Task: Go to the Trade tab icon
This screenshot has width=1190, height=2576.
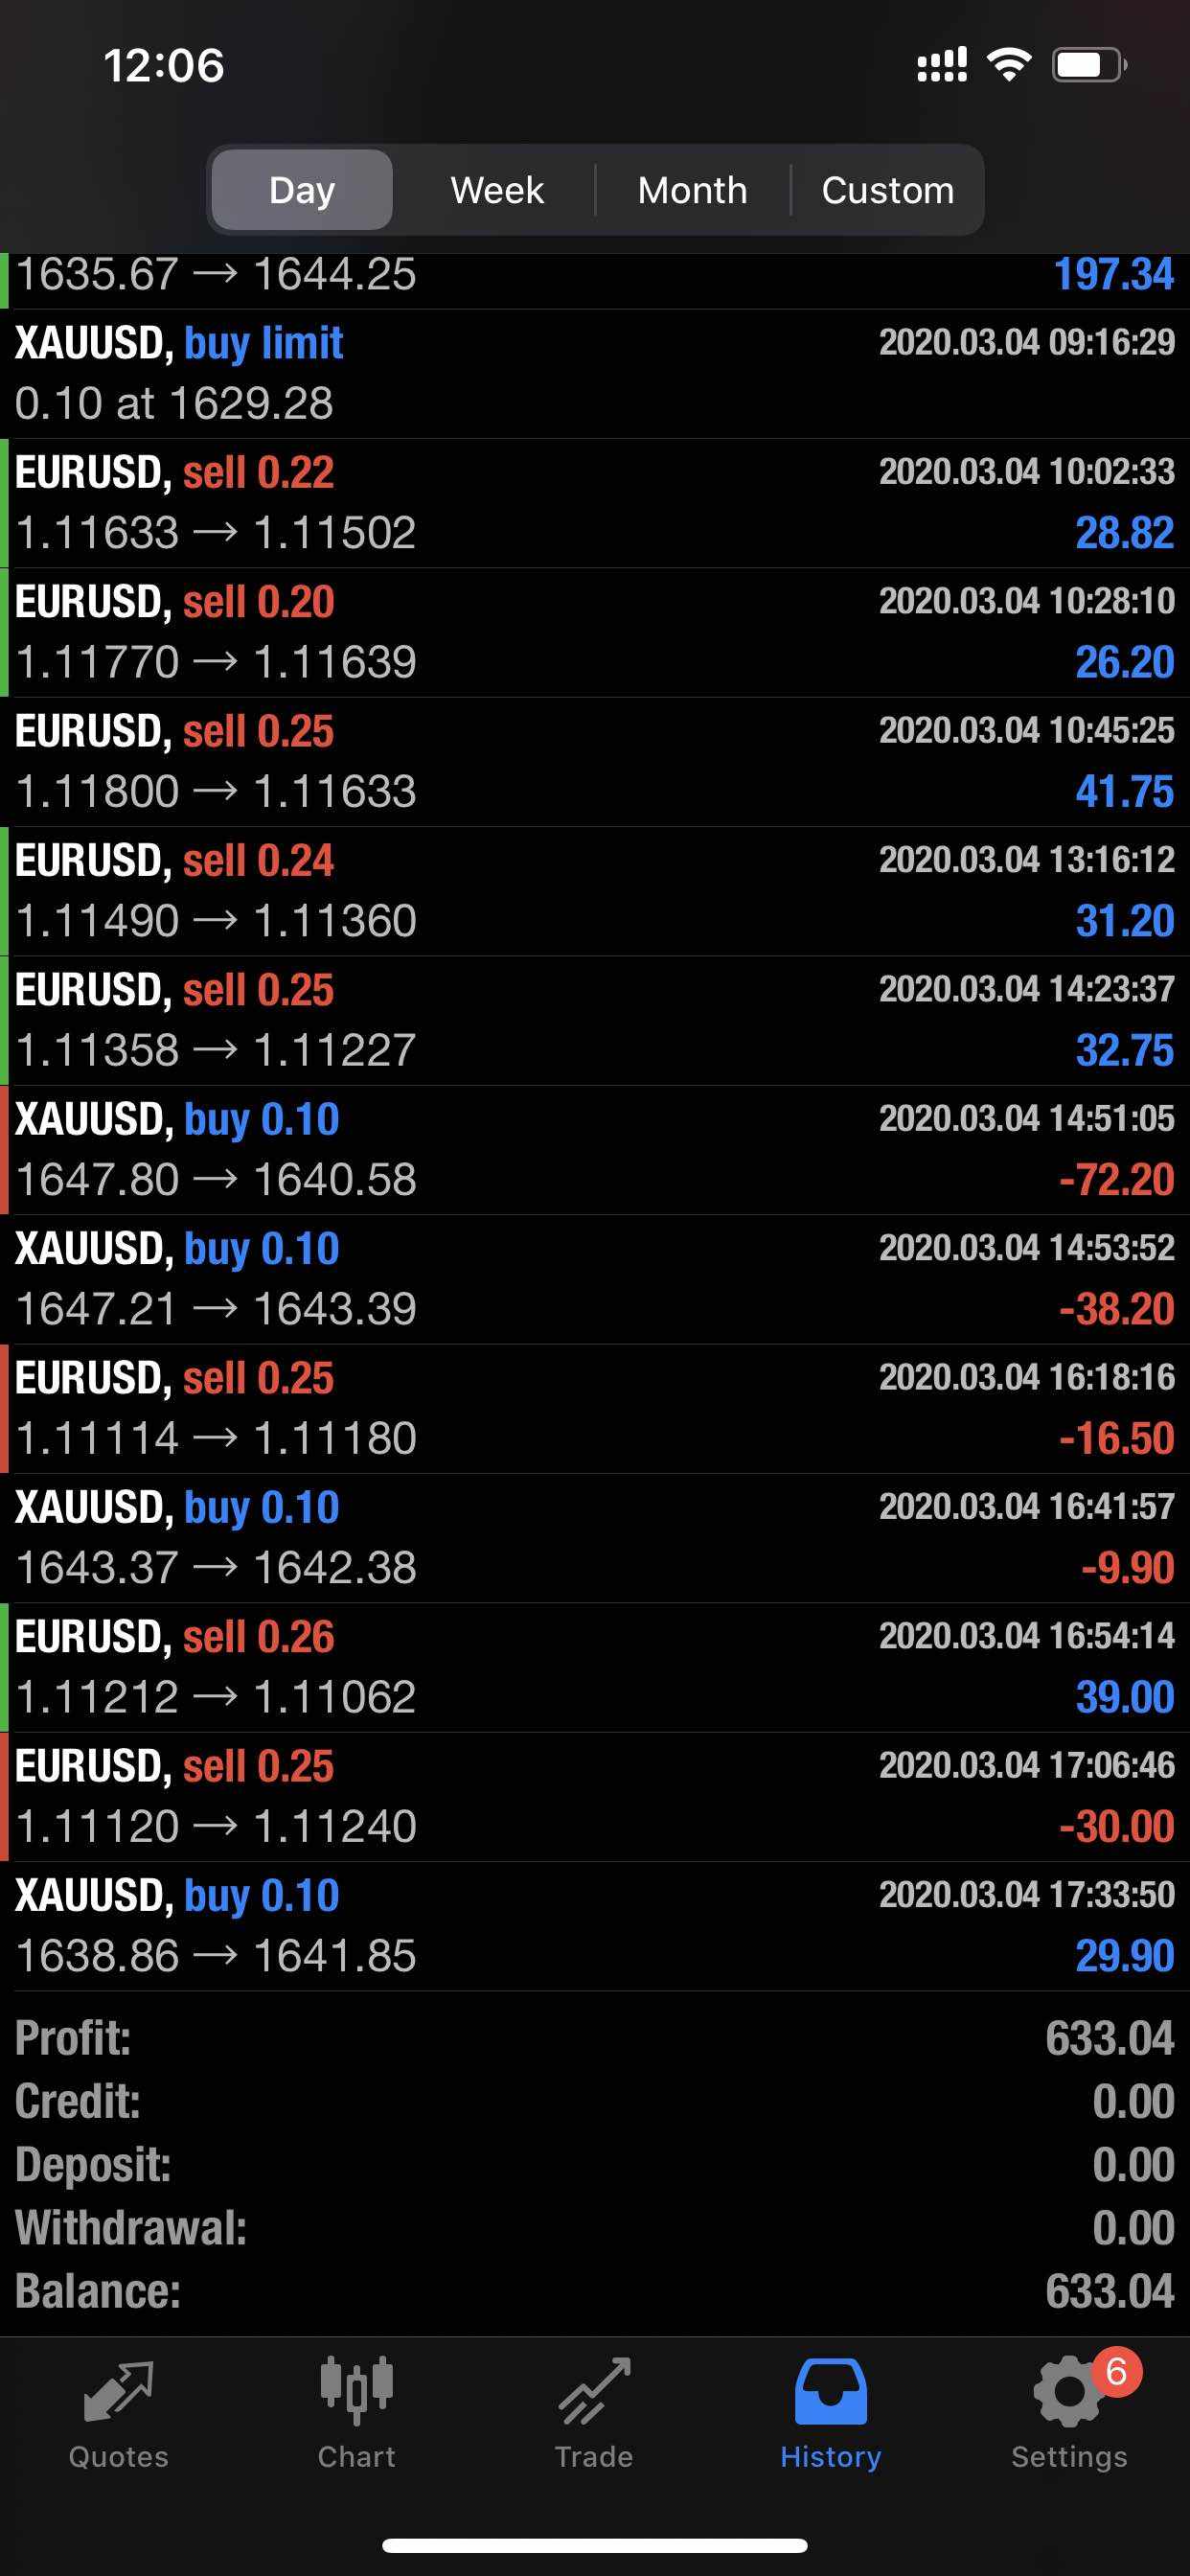Action: 594,2392
